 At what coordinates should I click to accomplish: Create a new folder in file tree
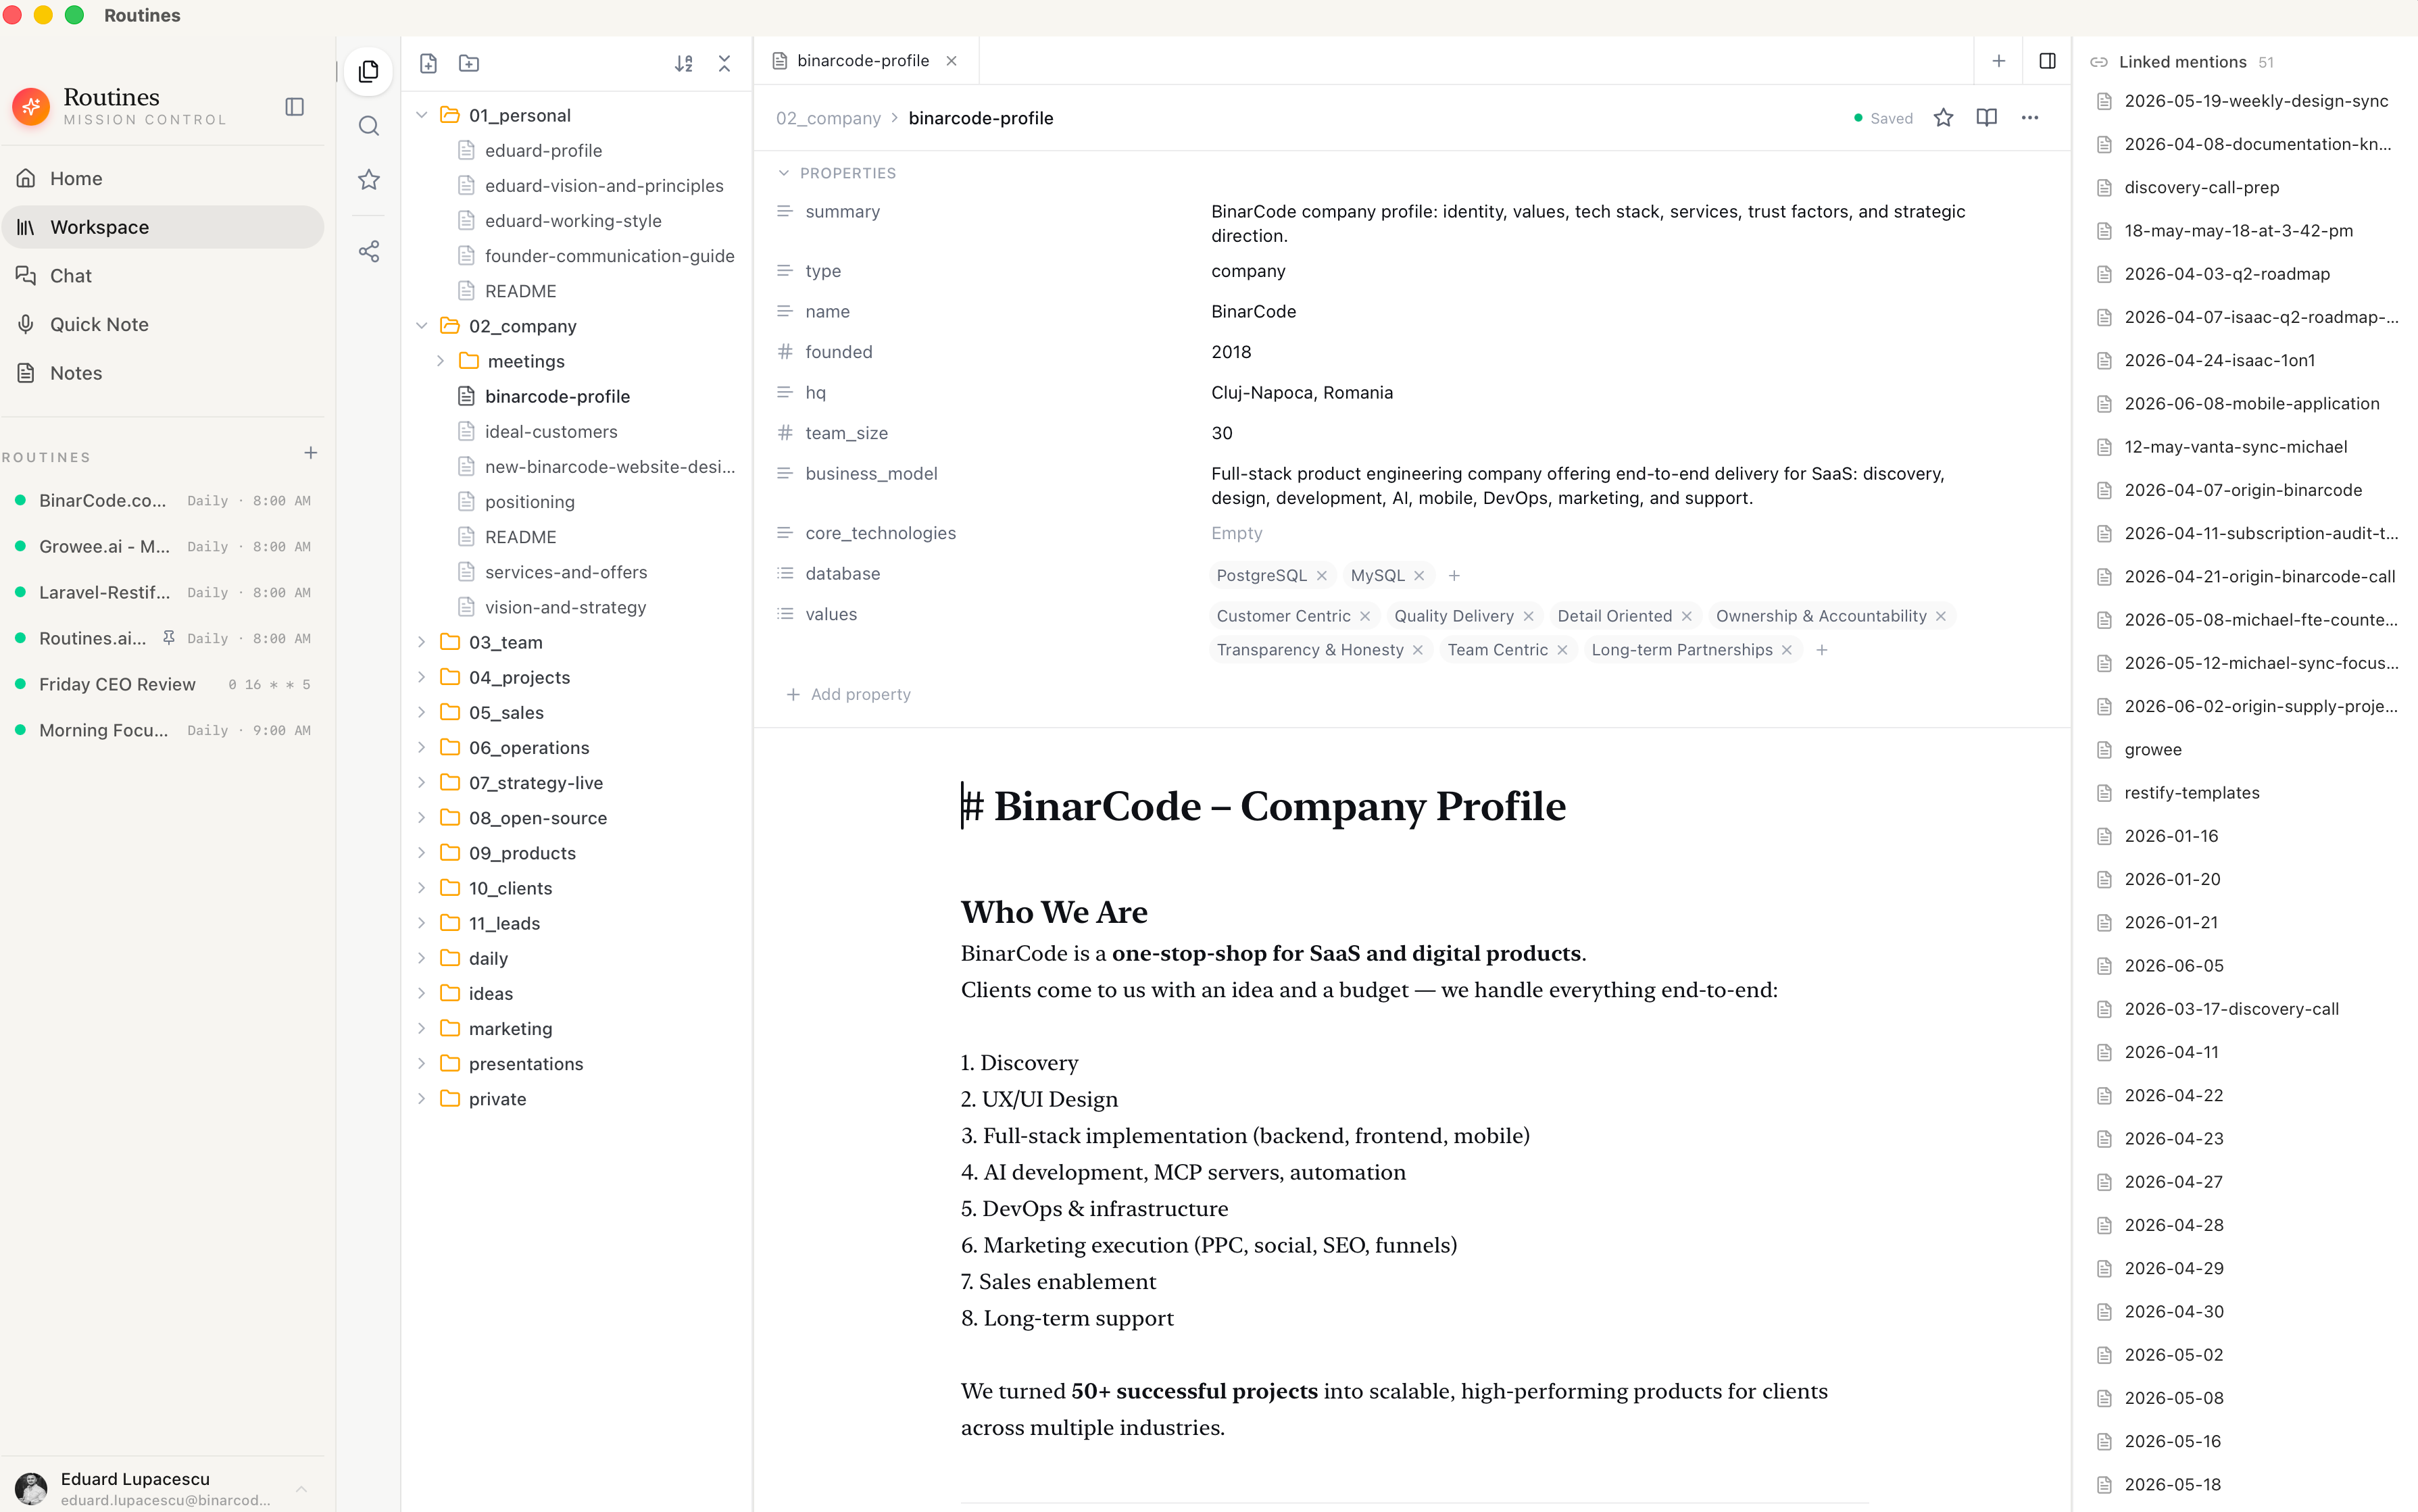pos(469,64)
